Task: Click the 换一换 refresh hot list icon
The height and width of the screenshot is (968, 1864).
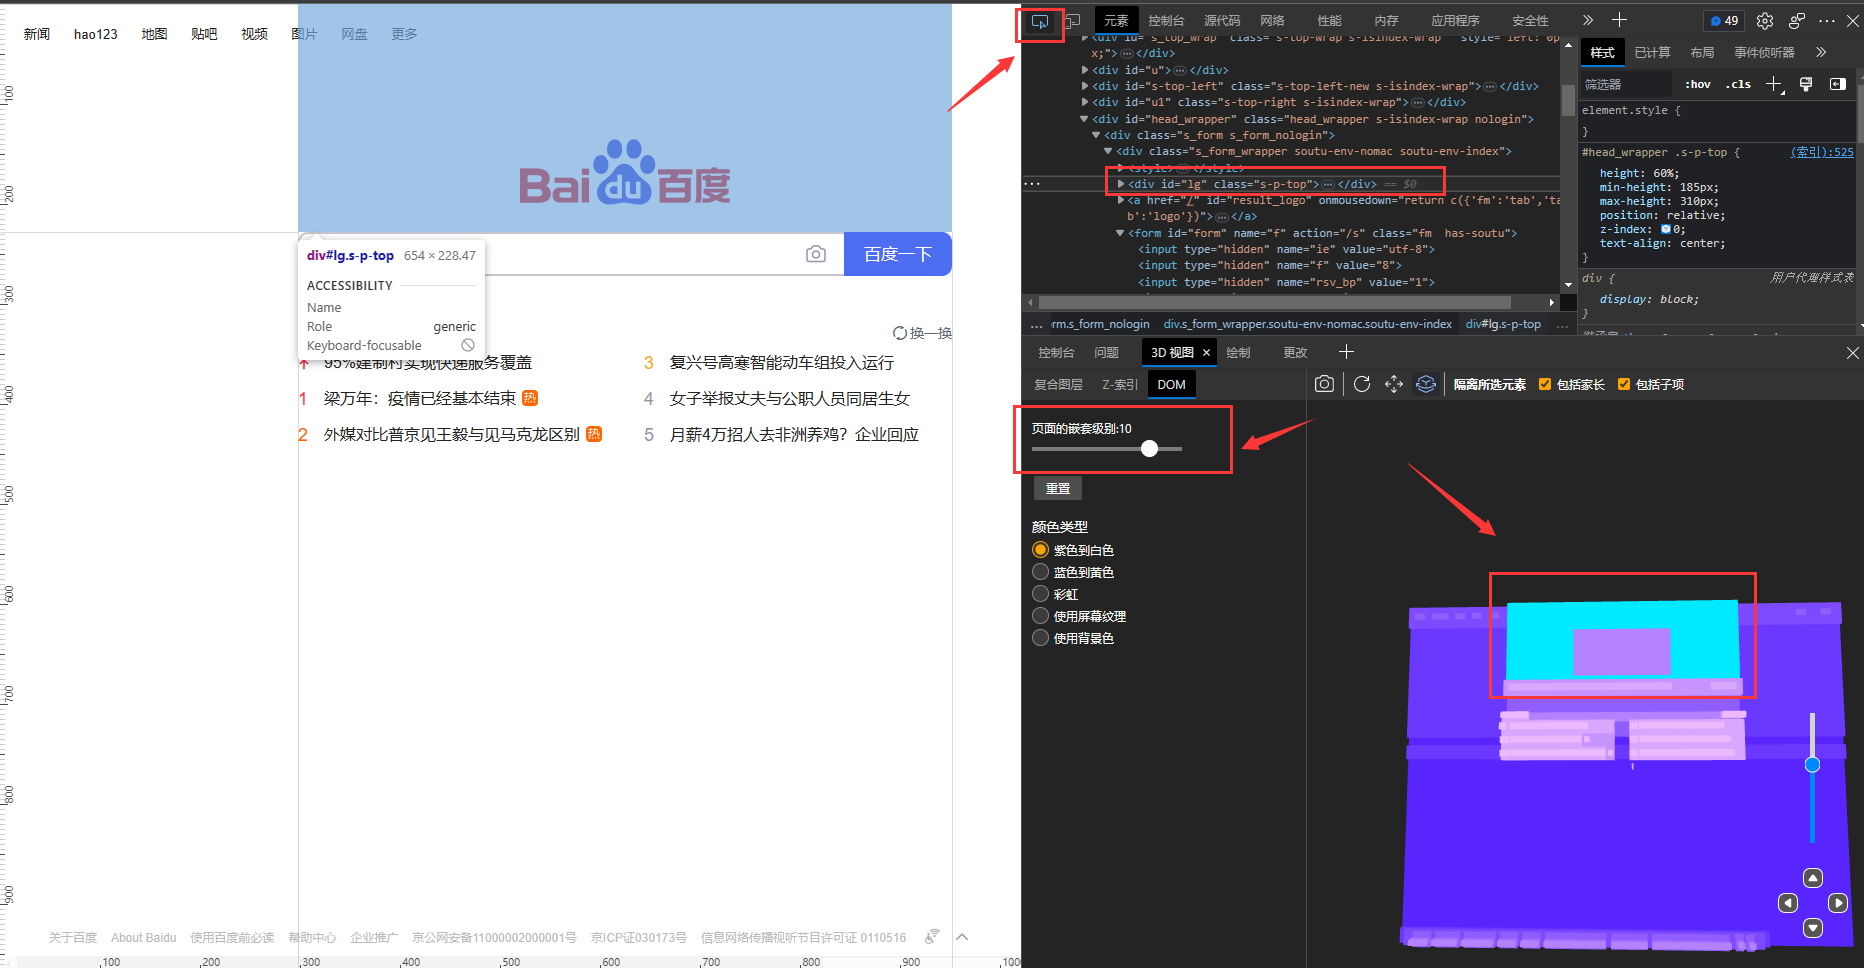Action: (x=900, y=333)
